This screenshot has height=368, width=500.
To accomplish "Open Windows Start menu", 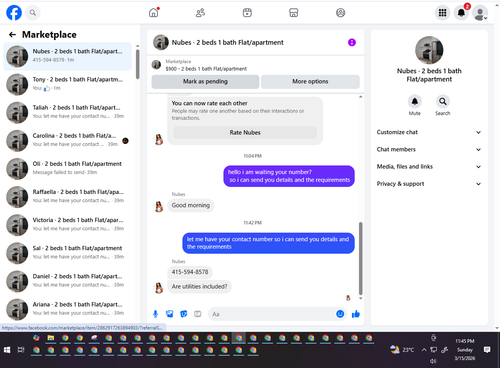I will [x=7, y=349].
